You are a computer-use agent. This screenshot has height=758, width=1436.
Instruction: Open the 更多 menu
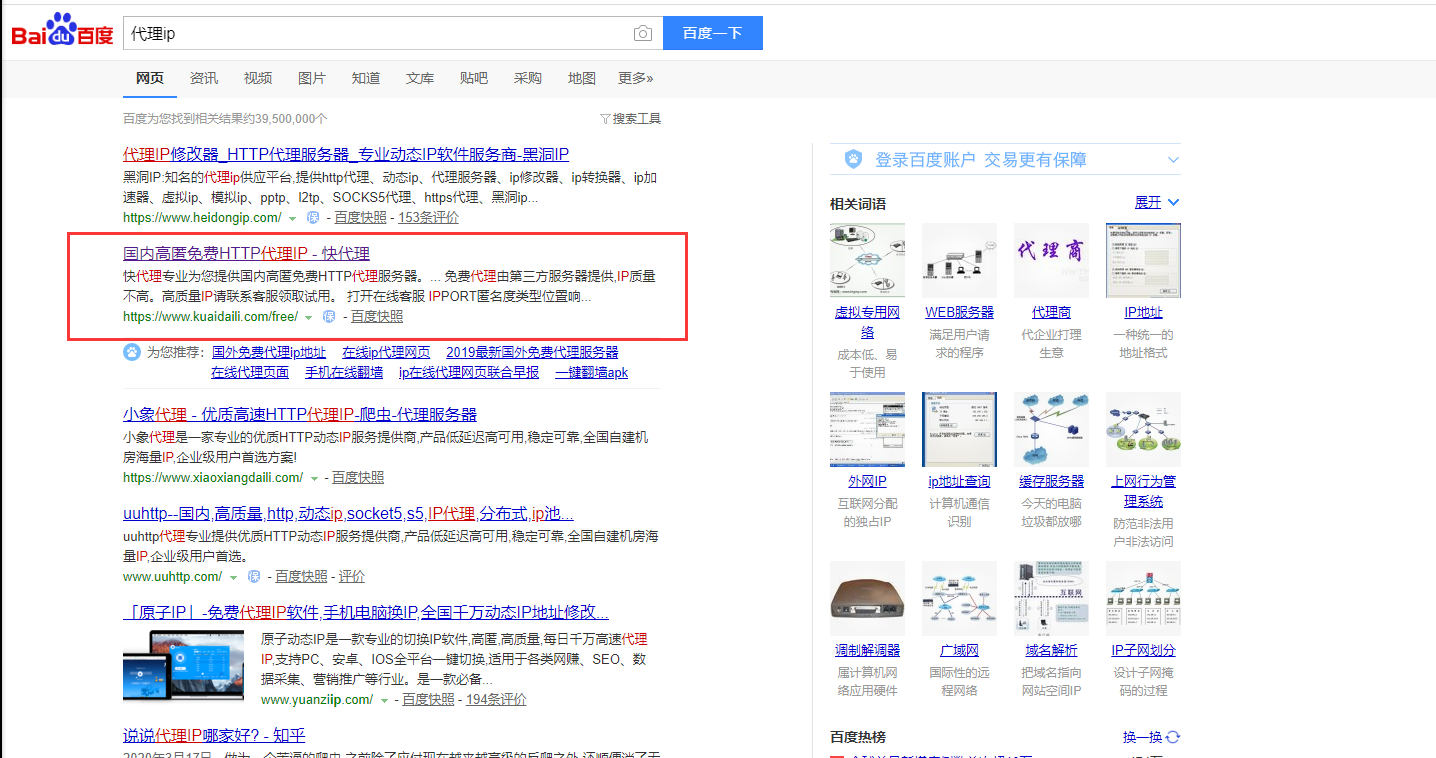point(636,78)
